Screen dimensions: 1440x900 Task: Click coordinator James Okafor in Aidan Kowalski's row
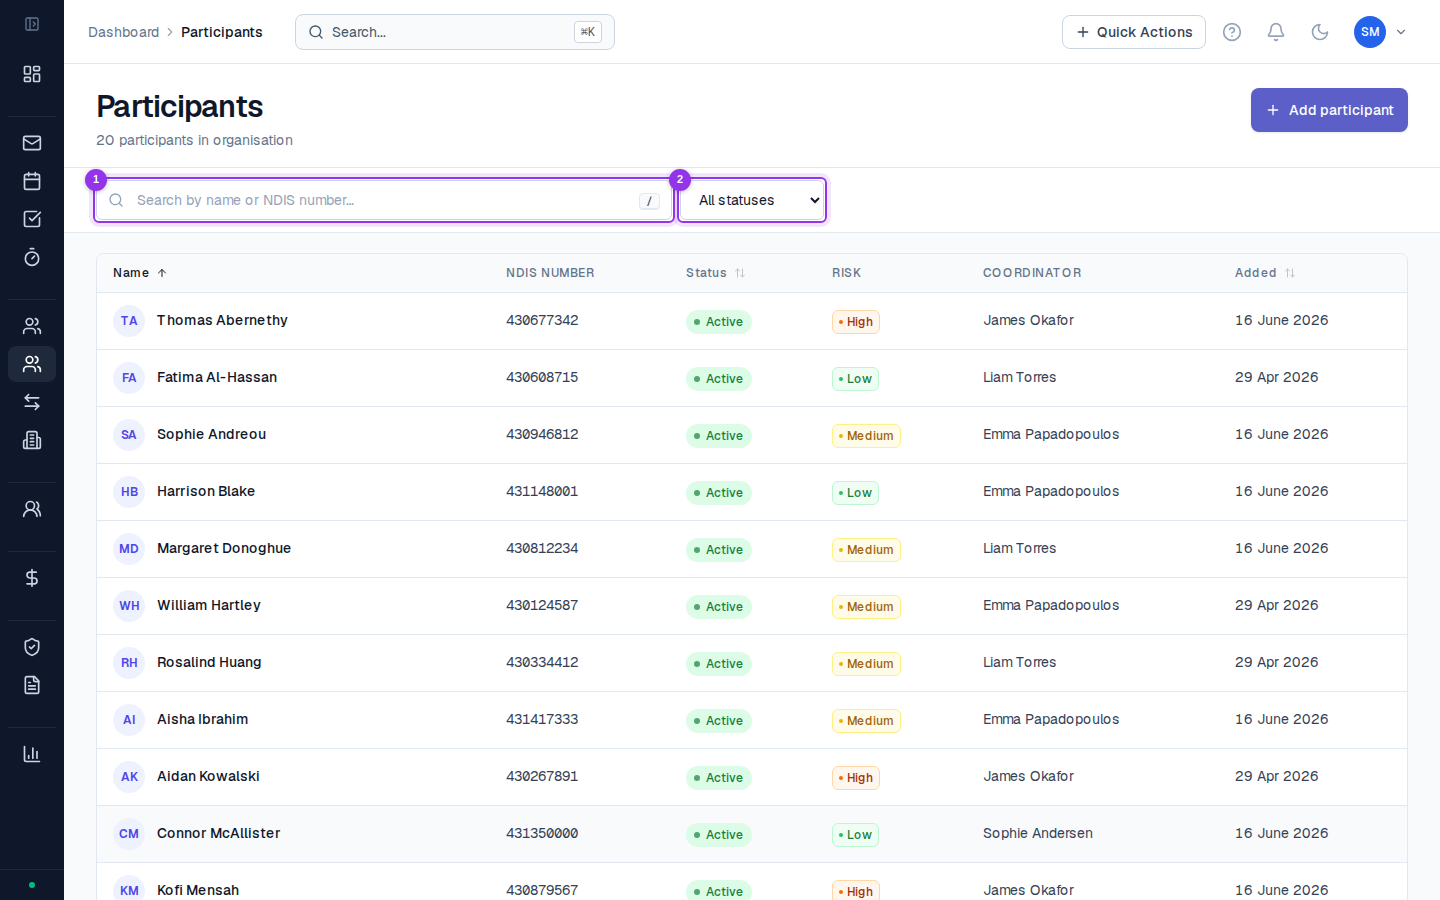1028,776
